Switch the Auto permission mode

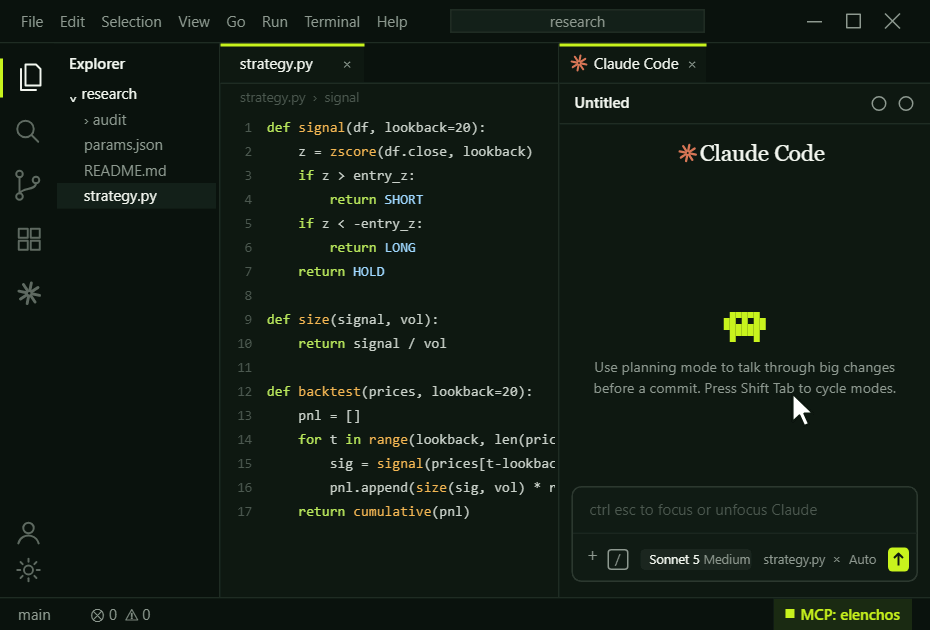[862, 559]
